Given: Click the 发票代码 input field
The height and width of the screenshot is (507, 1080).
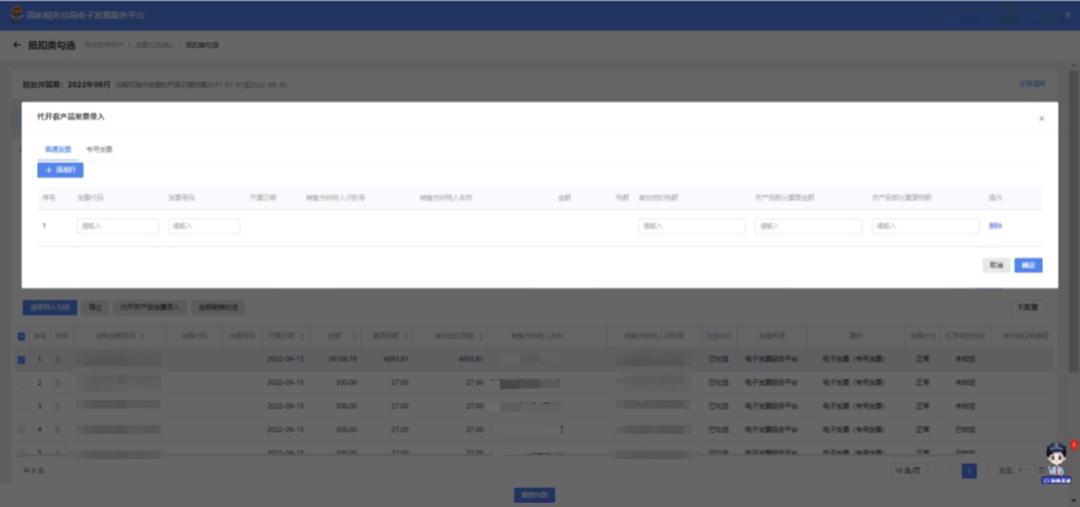Looking at the screenshot, I should point(118,226).
